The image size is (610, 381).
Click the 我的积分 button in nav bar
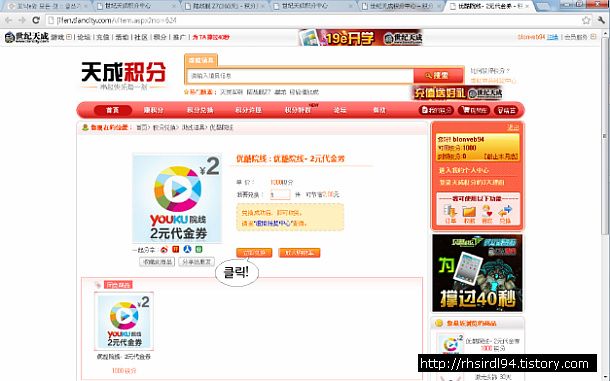click(436, 111)
